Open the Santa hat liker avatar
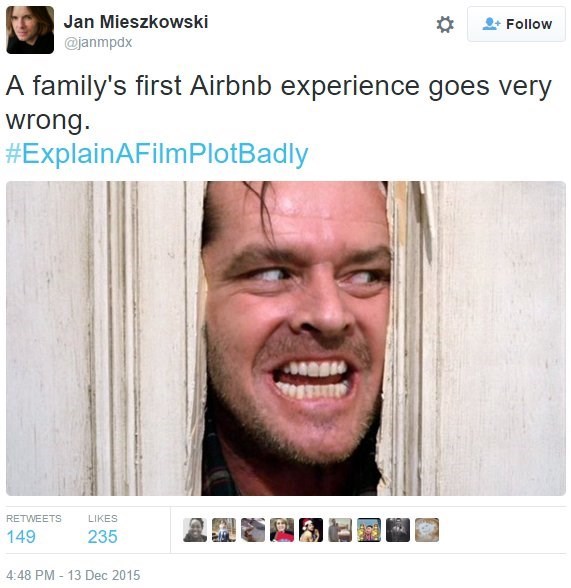Viewport: 571px width, 588px height. 311,530
